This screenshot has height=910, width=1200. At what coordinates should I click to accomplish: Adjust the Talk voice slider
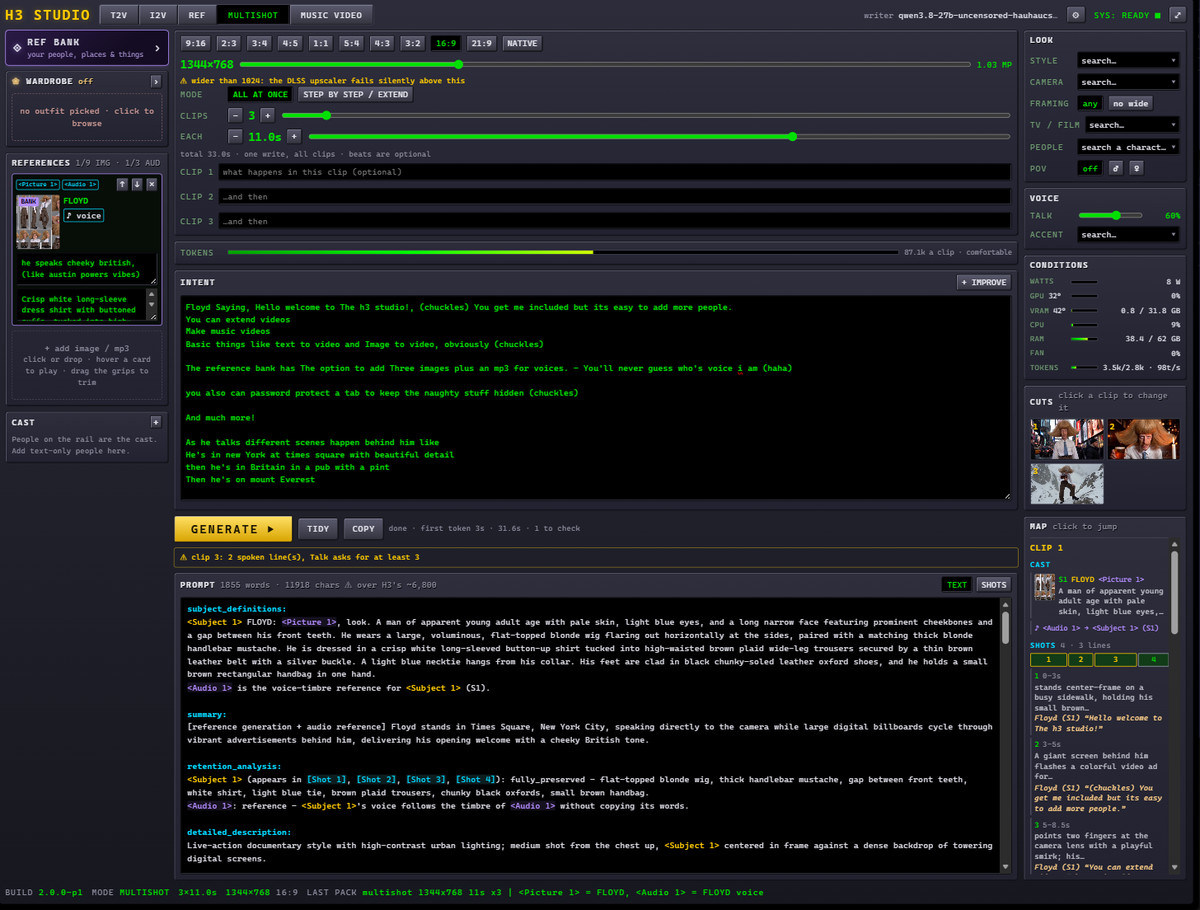coord(1118,215)
